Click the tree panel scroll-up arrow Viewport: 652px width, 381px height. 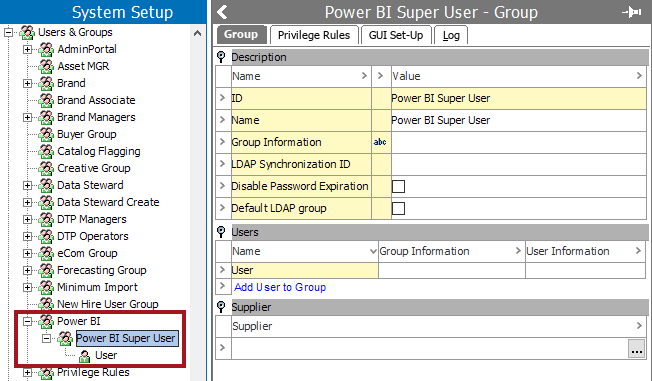tap(198, 33)
